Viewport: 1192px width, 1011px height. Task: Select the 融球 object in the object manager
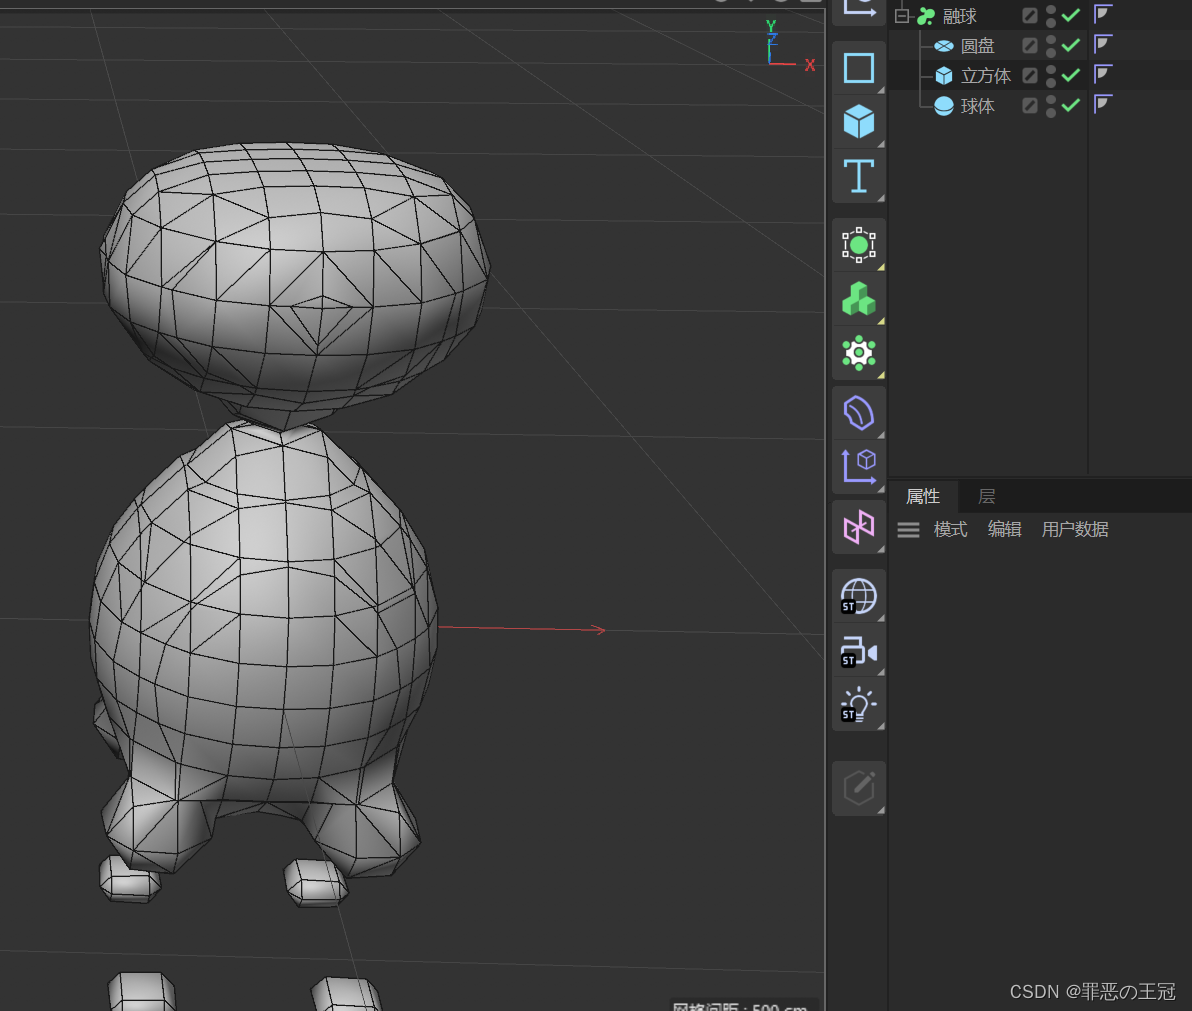[x=959, y=16]
